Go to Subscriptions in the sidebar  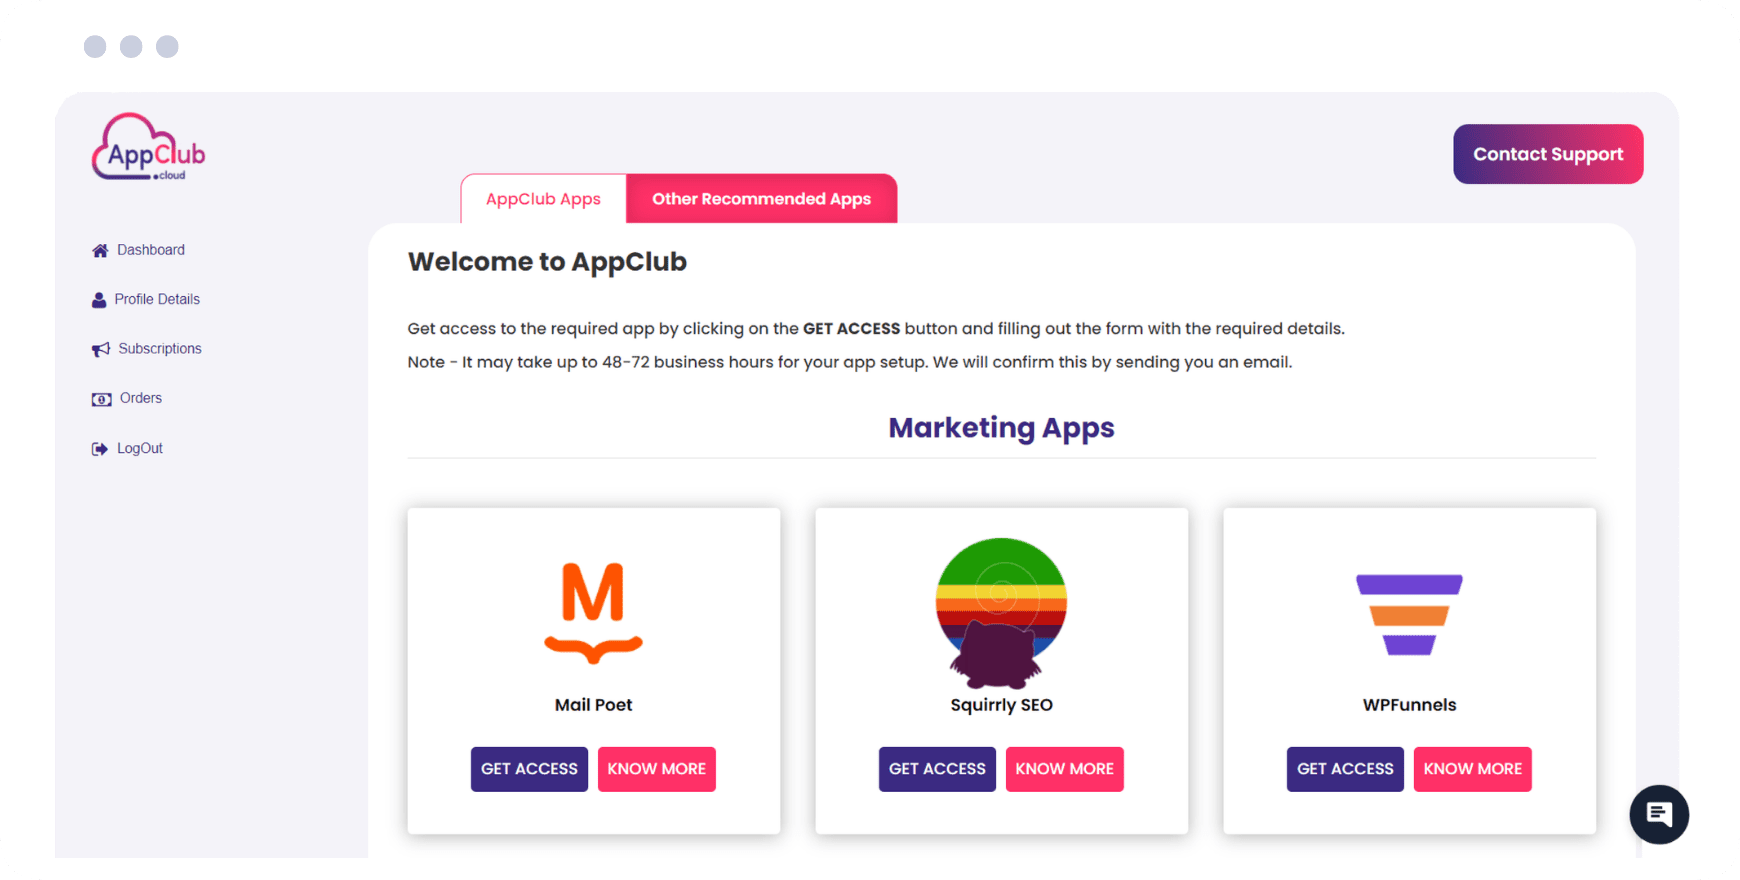(x=160, y=349)
